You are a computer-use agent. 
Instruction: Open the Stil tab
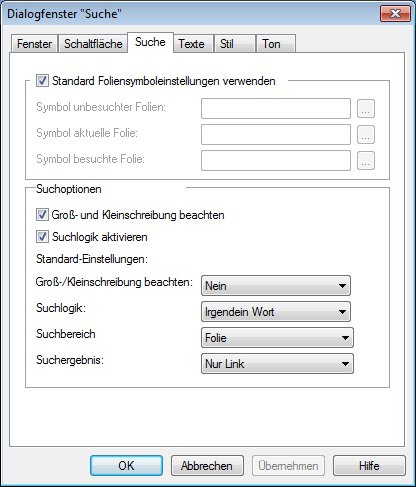(235, 44)
